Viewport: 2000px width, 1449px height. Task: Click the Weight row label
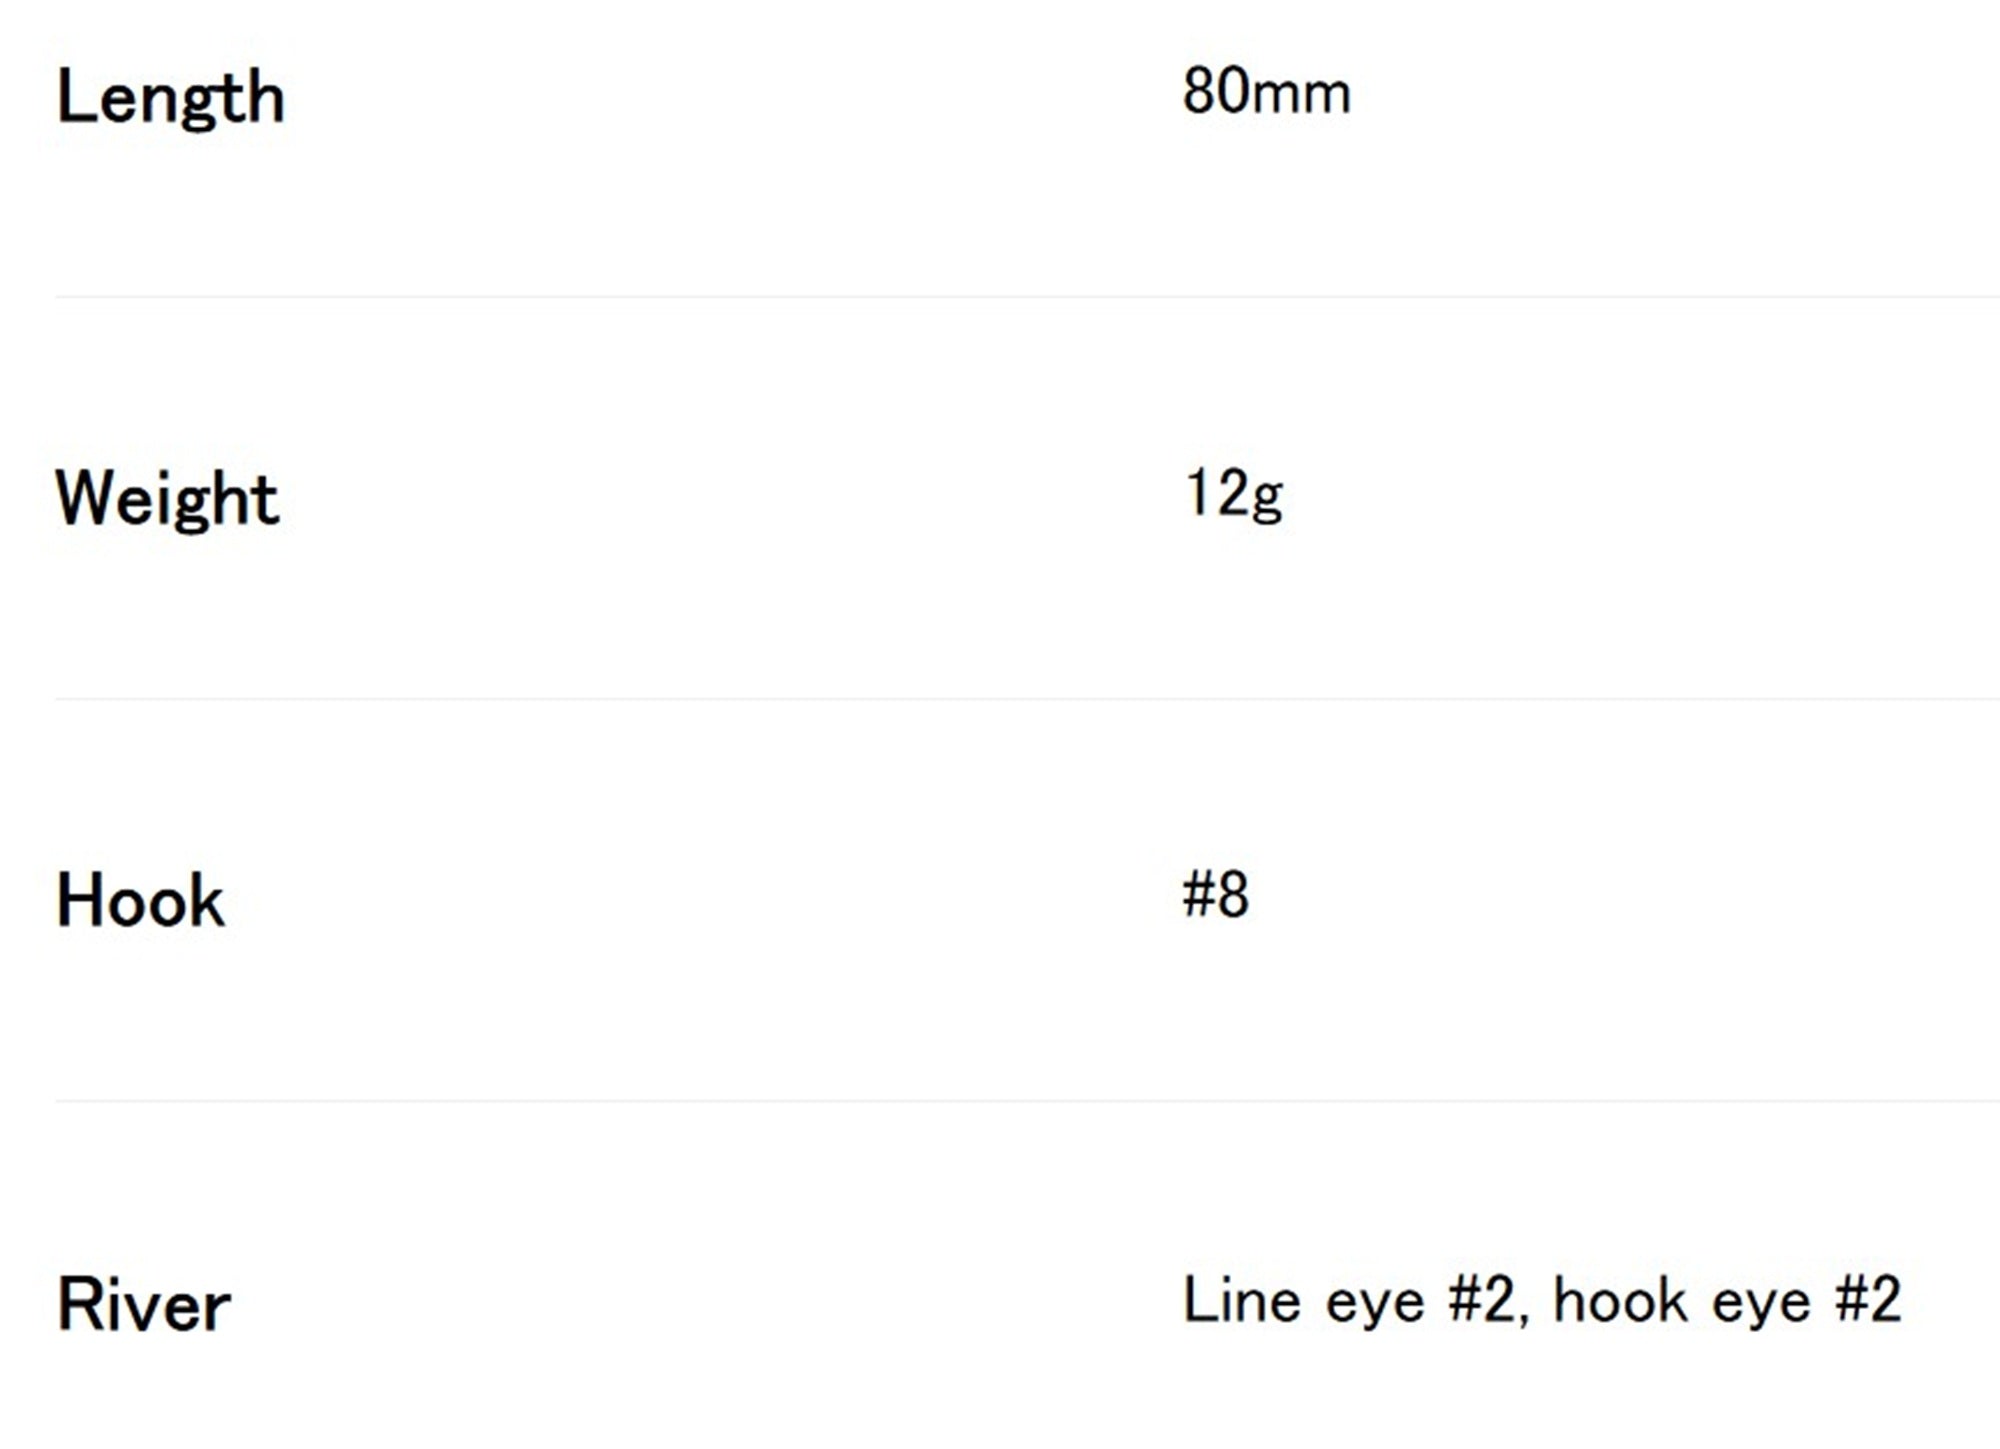coord(167,499)
